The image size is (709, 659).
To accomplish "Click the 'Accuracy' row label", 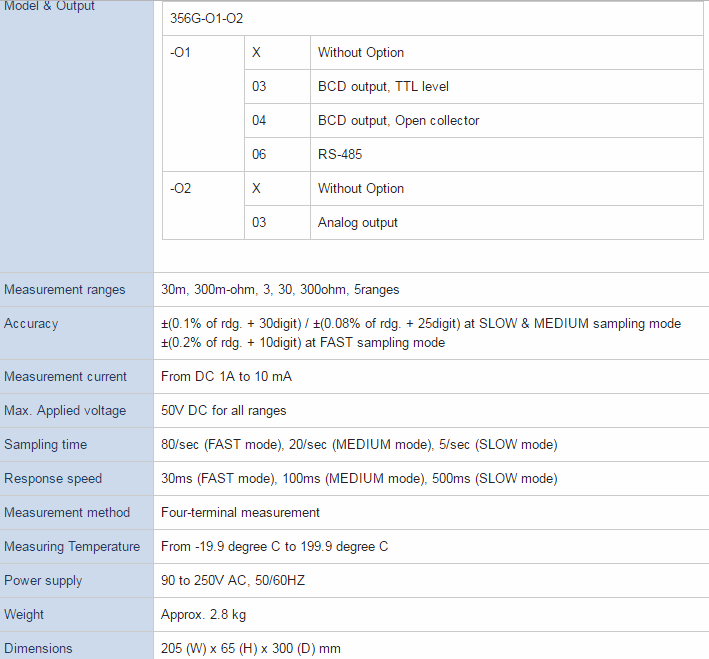I will coord(31,324).
